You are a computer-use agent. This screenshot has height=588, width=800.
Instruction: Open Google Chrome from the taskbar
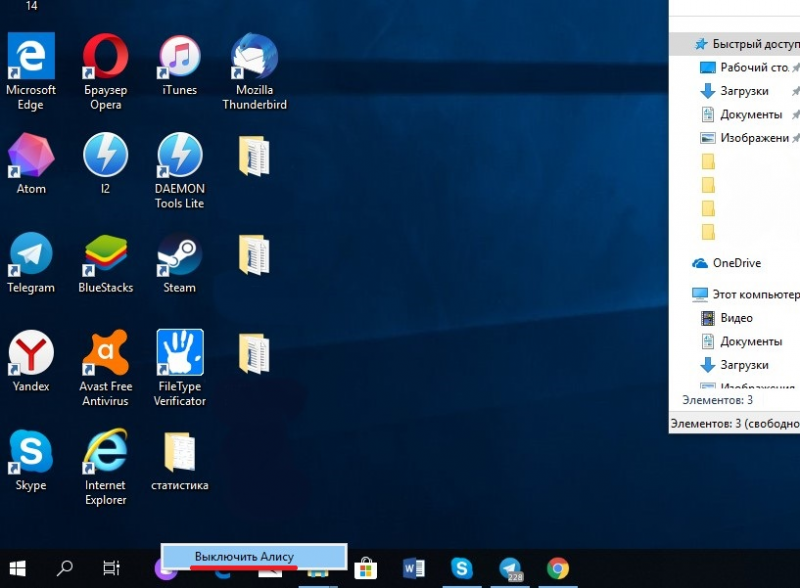(558, 568)
